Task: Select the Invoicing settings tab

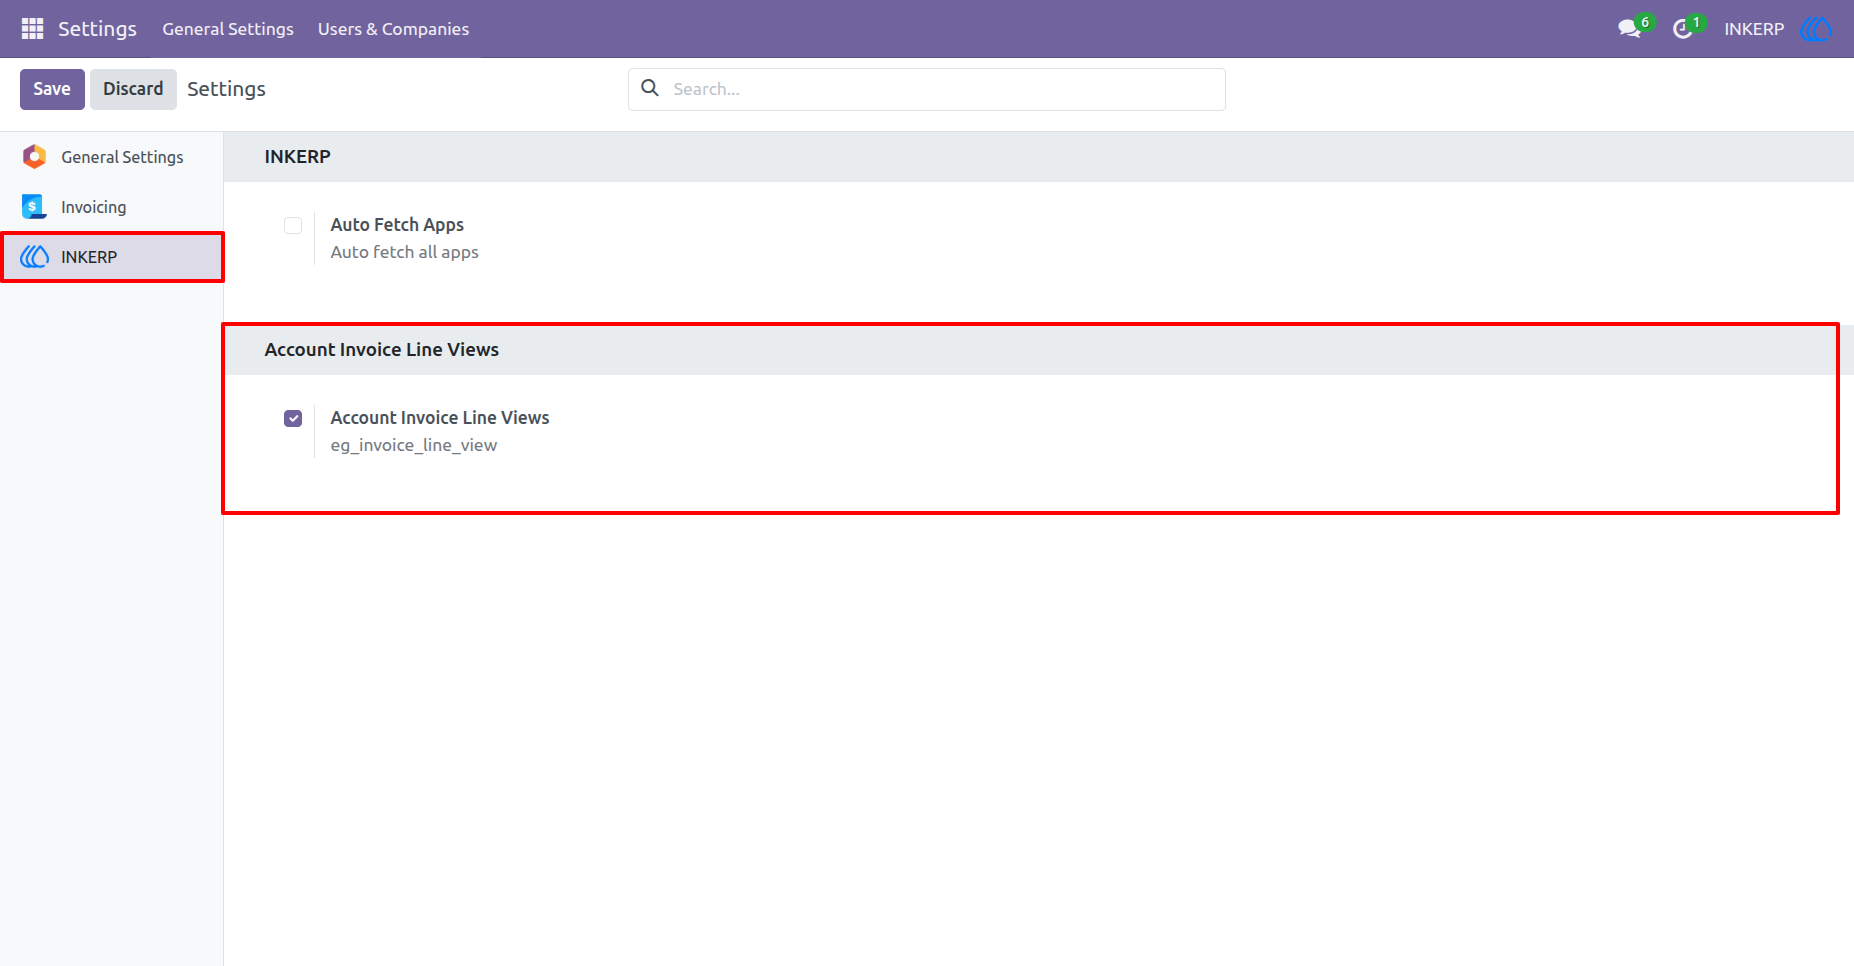Action: pos(111,207)
